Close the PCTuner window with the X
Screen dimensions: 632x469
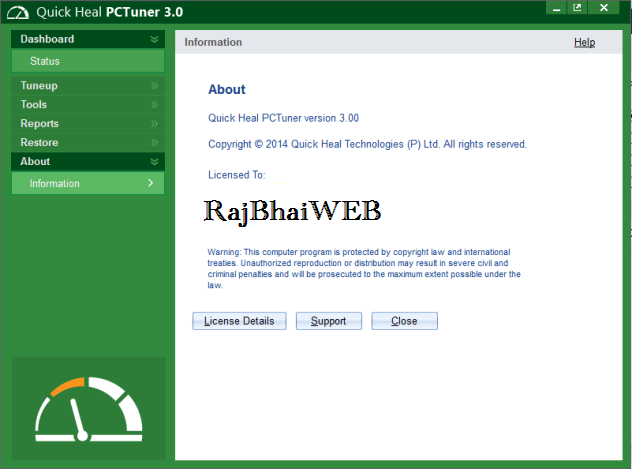(603, 8)
